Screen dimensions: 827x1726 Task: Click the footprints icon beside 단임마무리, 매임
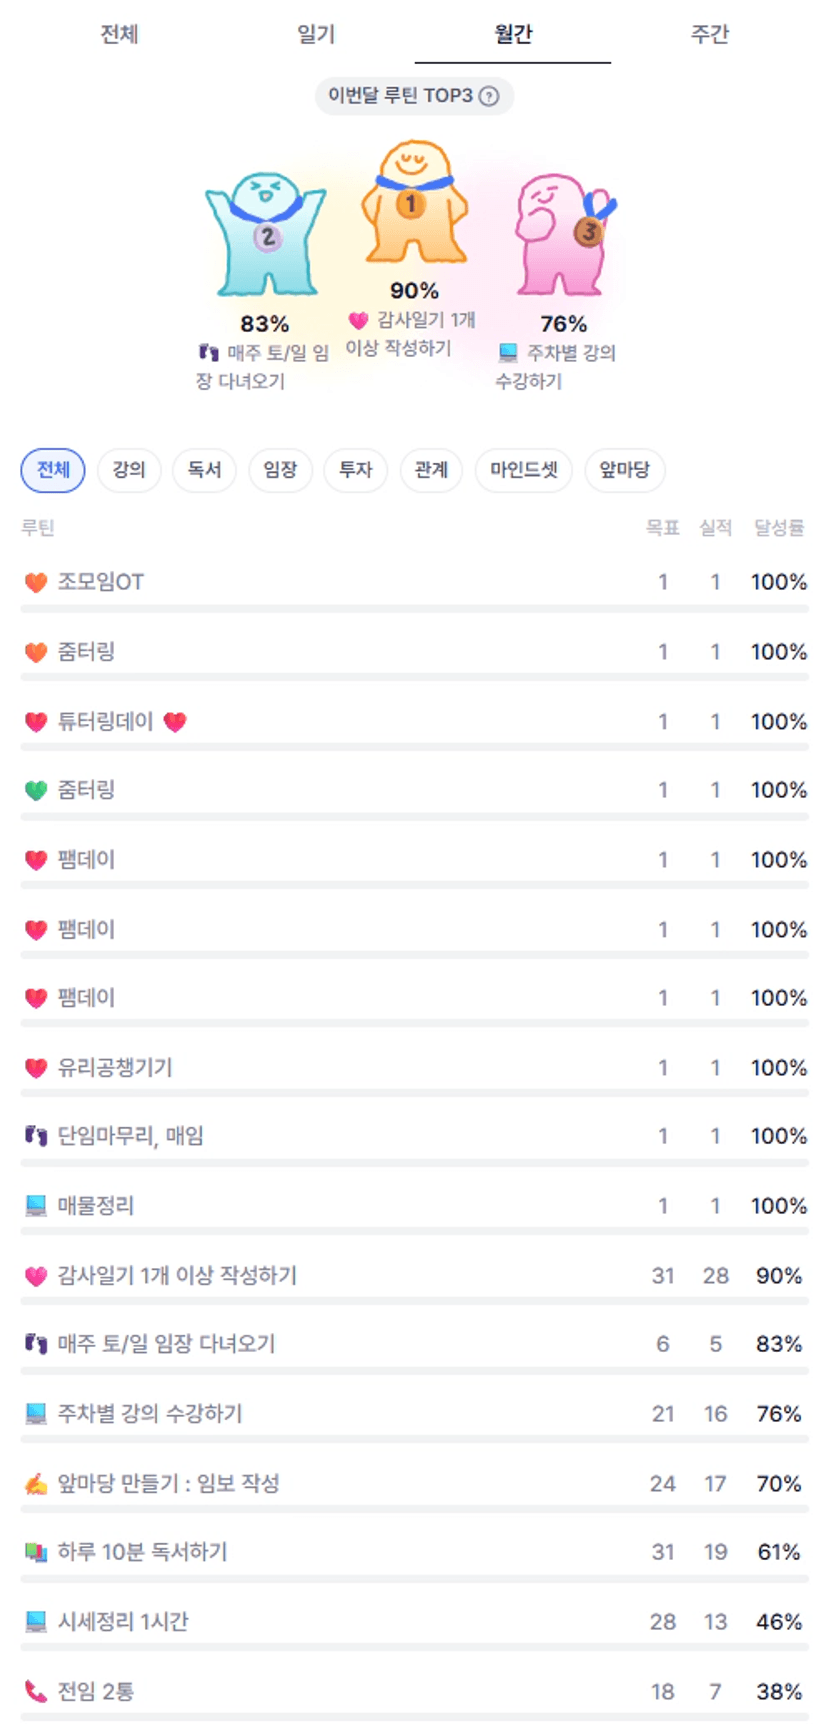pos(36,1136)
